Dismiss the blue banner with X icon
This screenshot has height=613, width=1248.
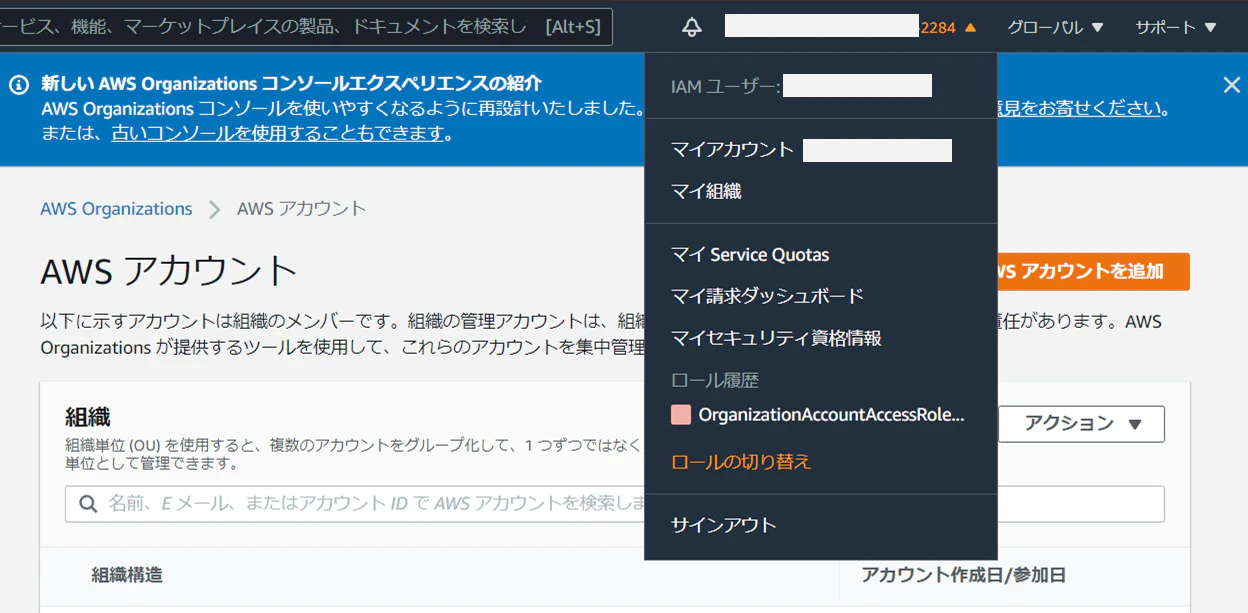[1232, 85]
